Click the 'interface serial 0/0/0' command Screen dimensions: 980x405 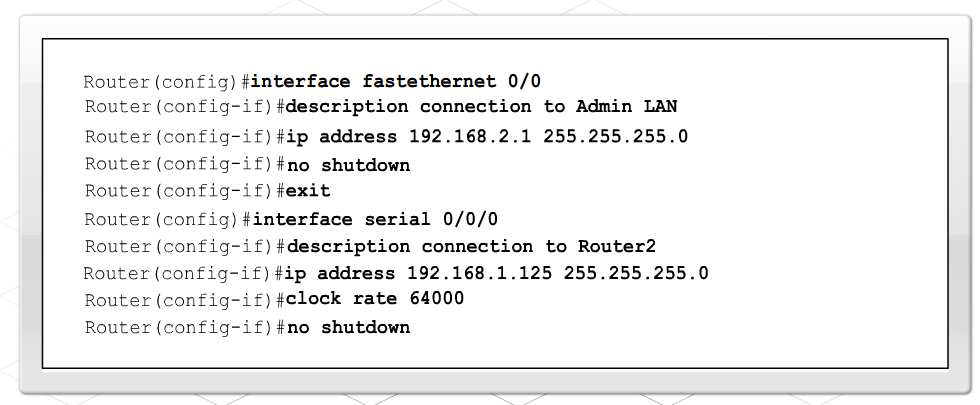point(375,219)
